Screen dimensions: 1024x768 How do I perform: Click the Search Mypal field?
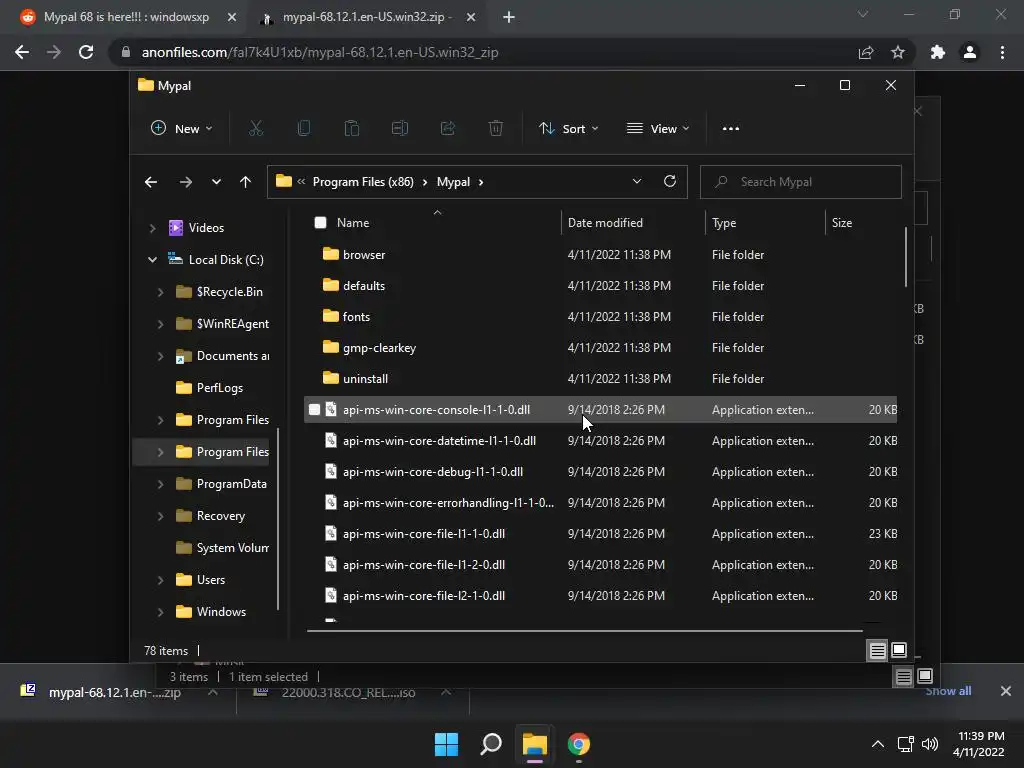[801, 182]
